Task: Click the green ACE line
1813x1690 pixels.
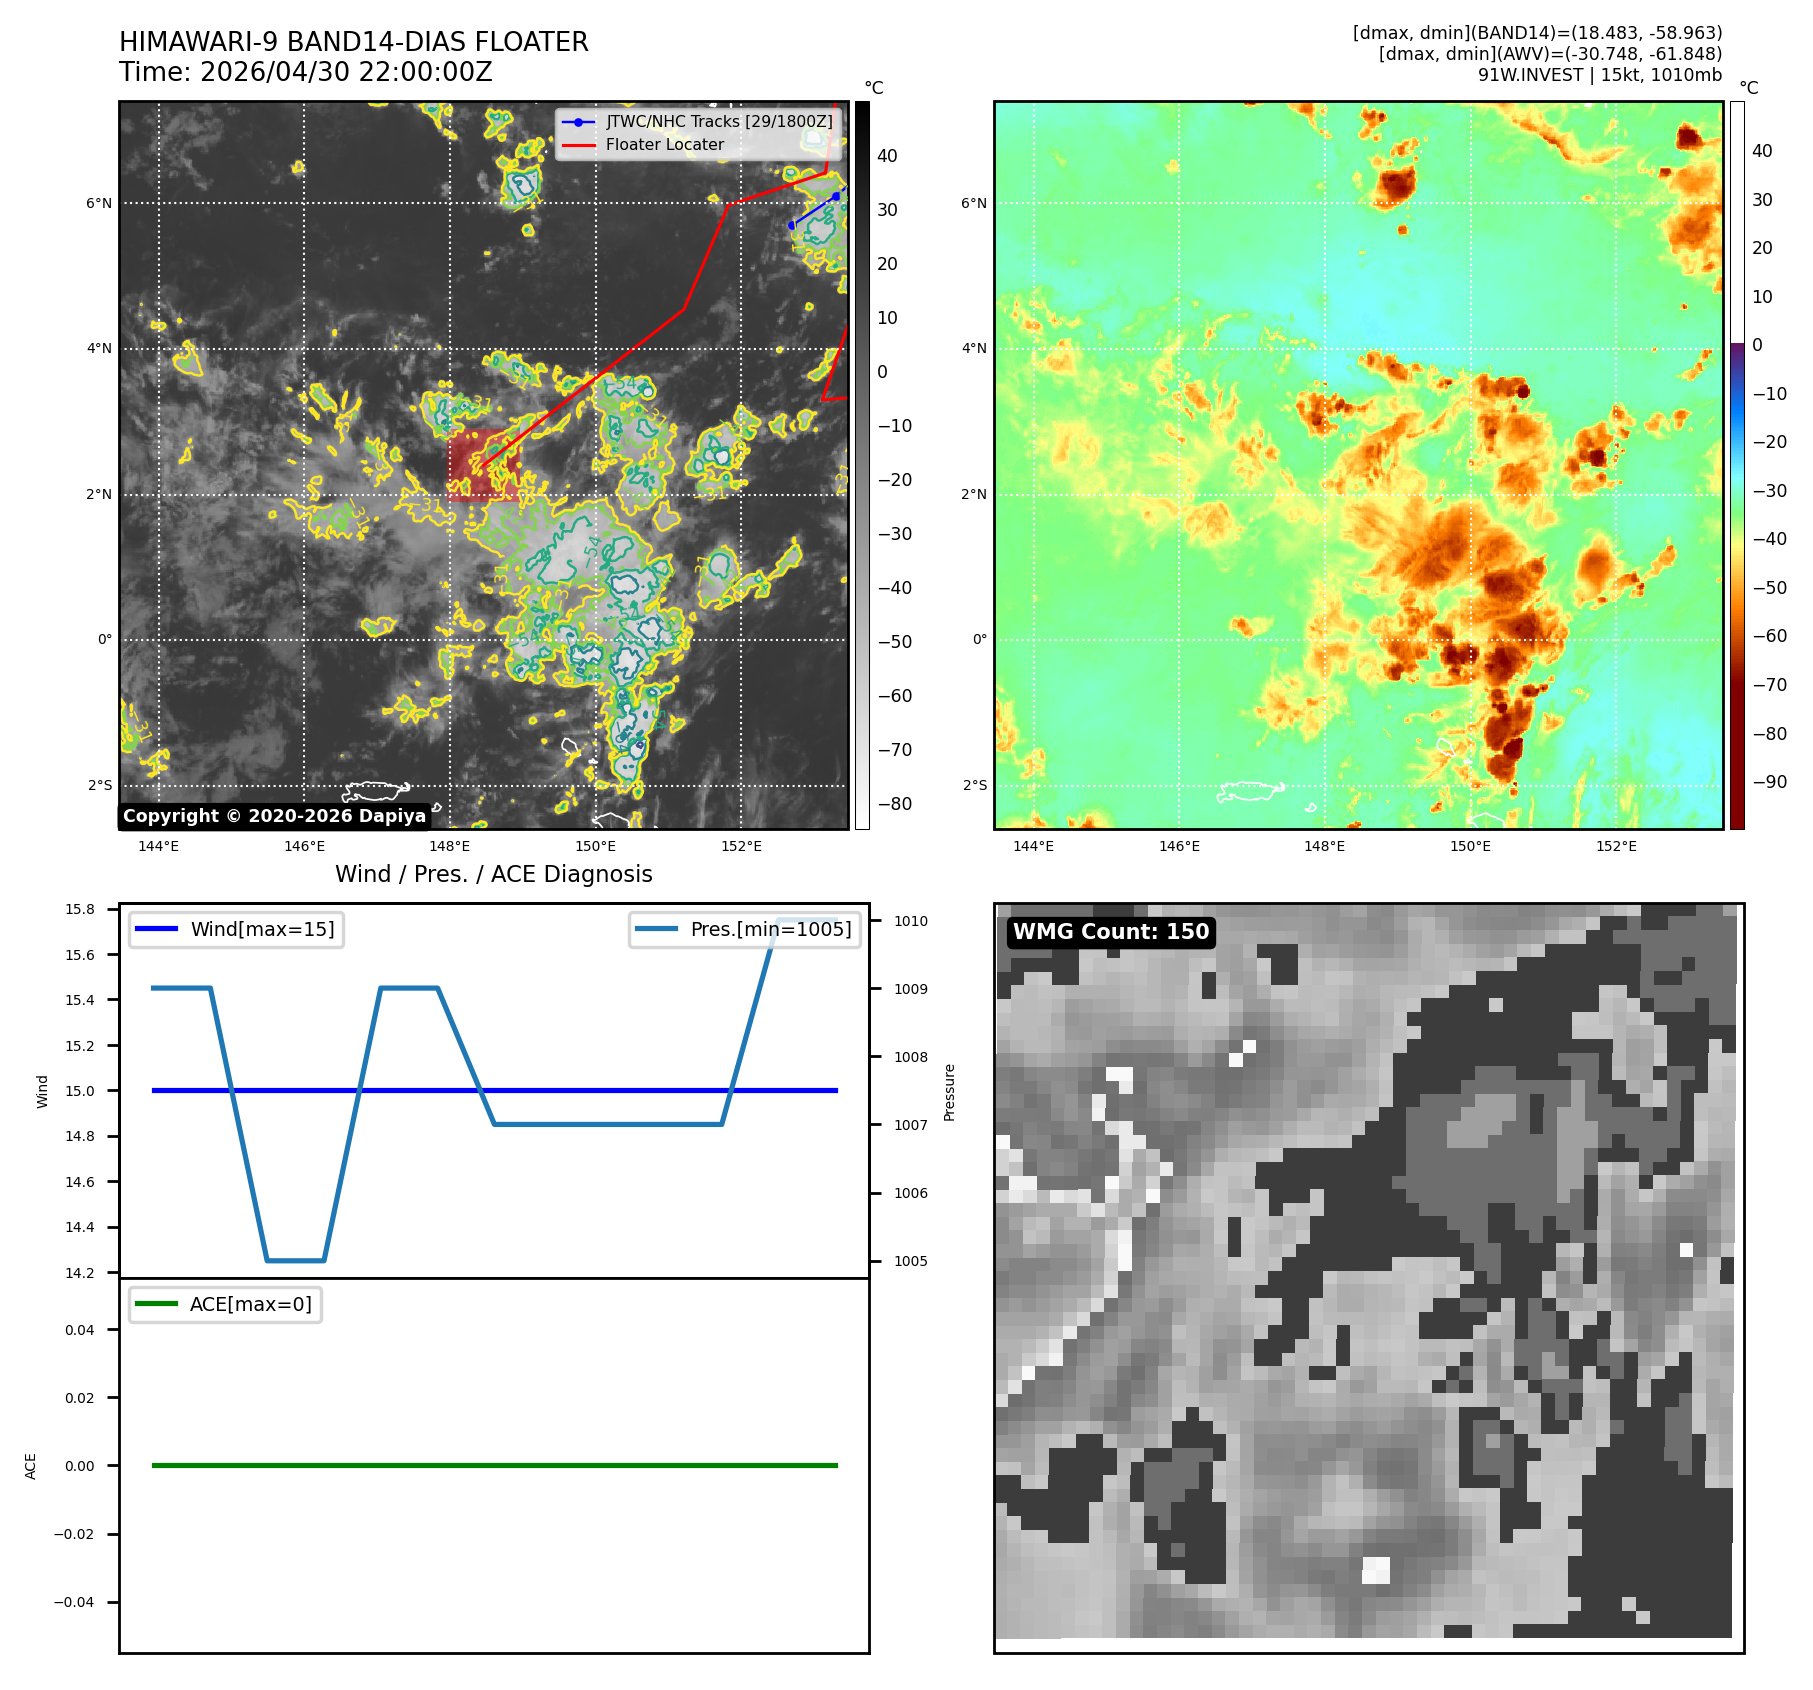Action: point(494,1465)
